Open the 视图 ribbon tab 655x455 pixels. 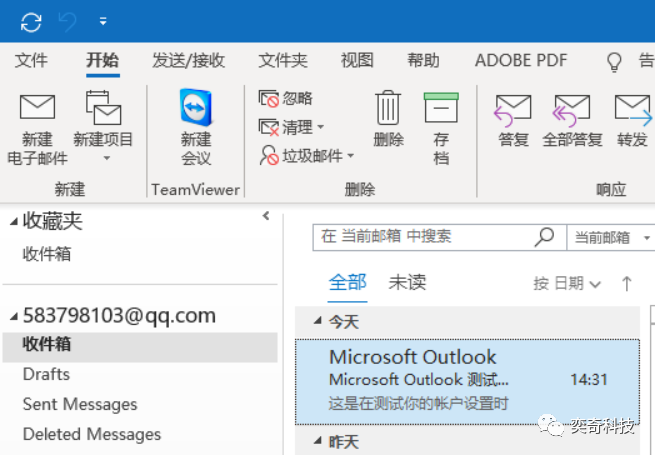(357, 60)
